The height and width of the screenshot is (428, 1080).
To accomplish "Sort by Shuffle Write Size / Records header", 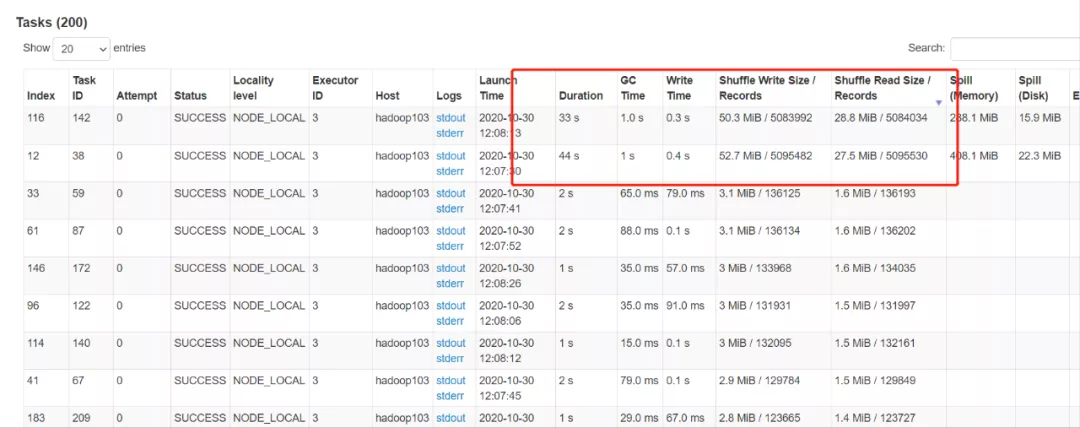I will [x=767, y=88].
